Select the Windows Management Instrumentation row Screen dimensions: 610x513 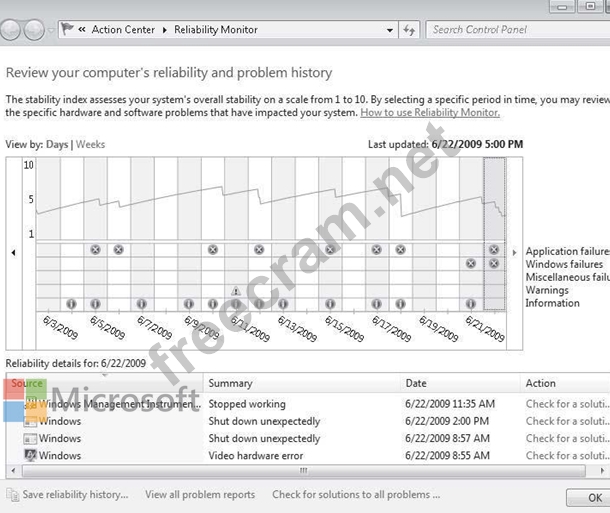(x=308, y=404)
